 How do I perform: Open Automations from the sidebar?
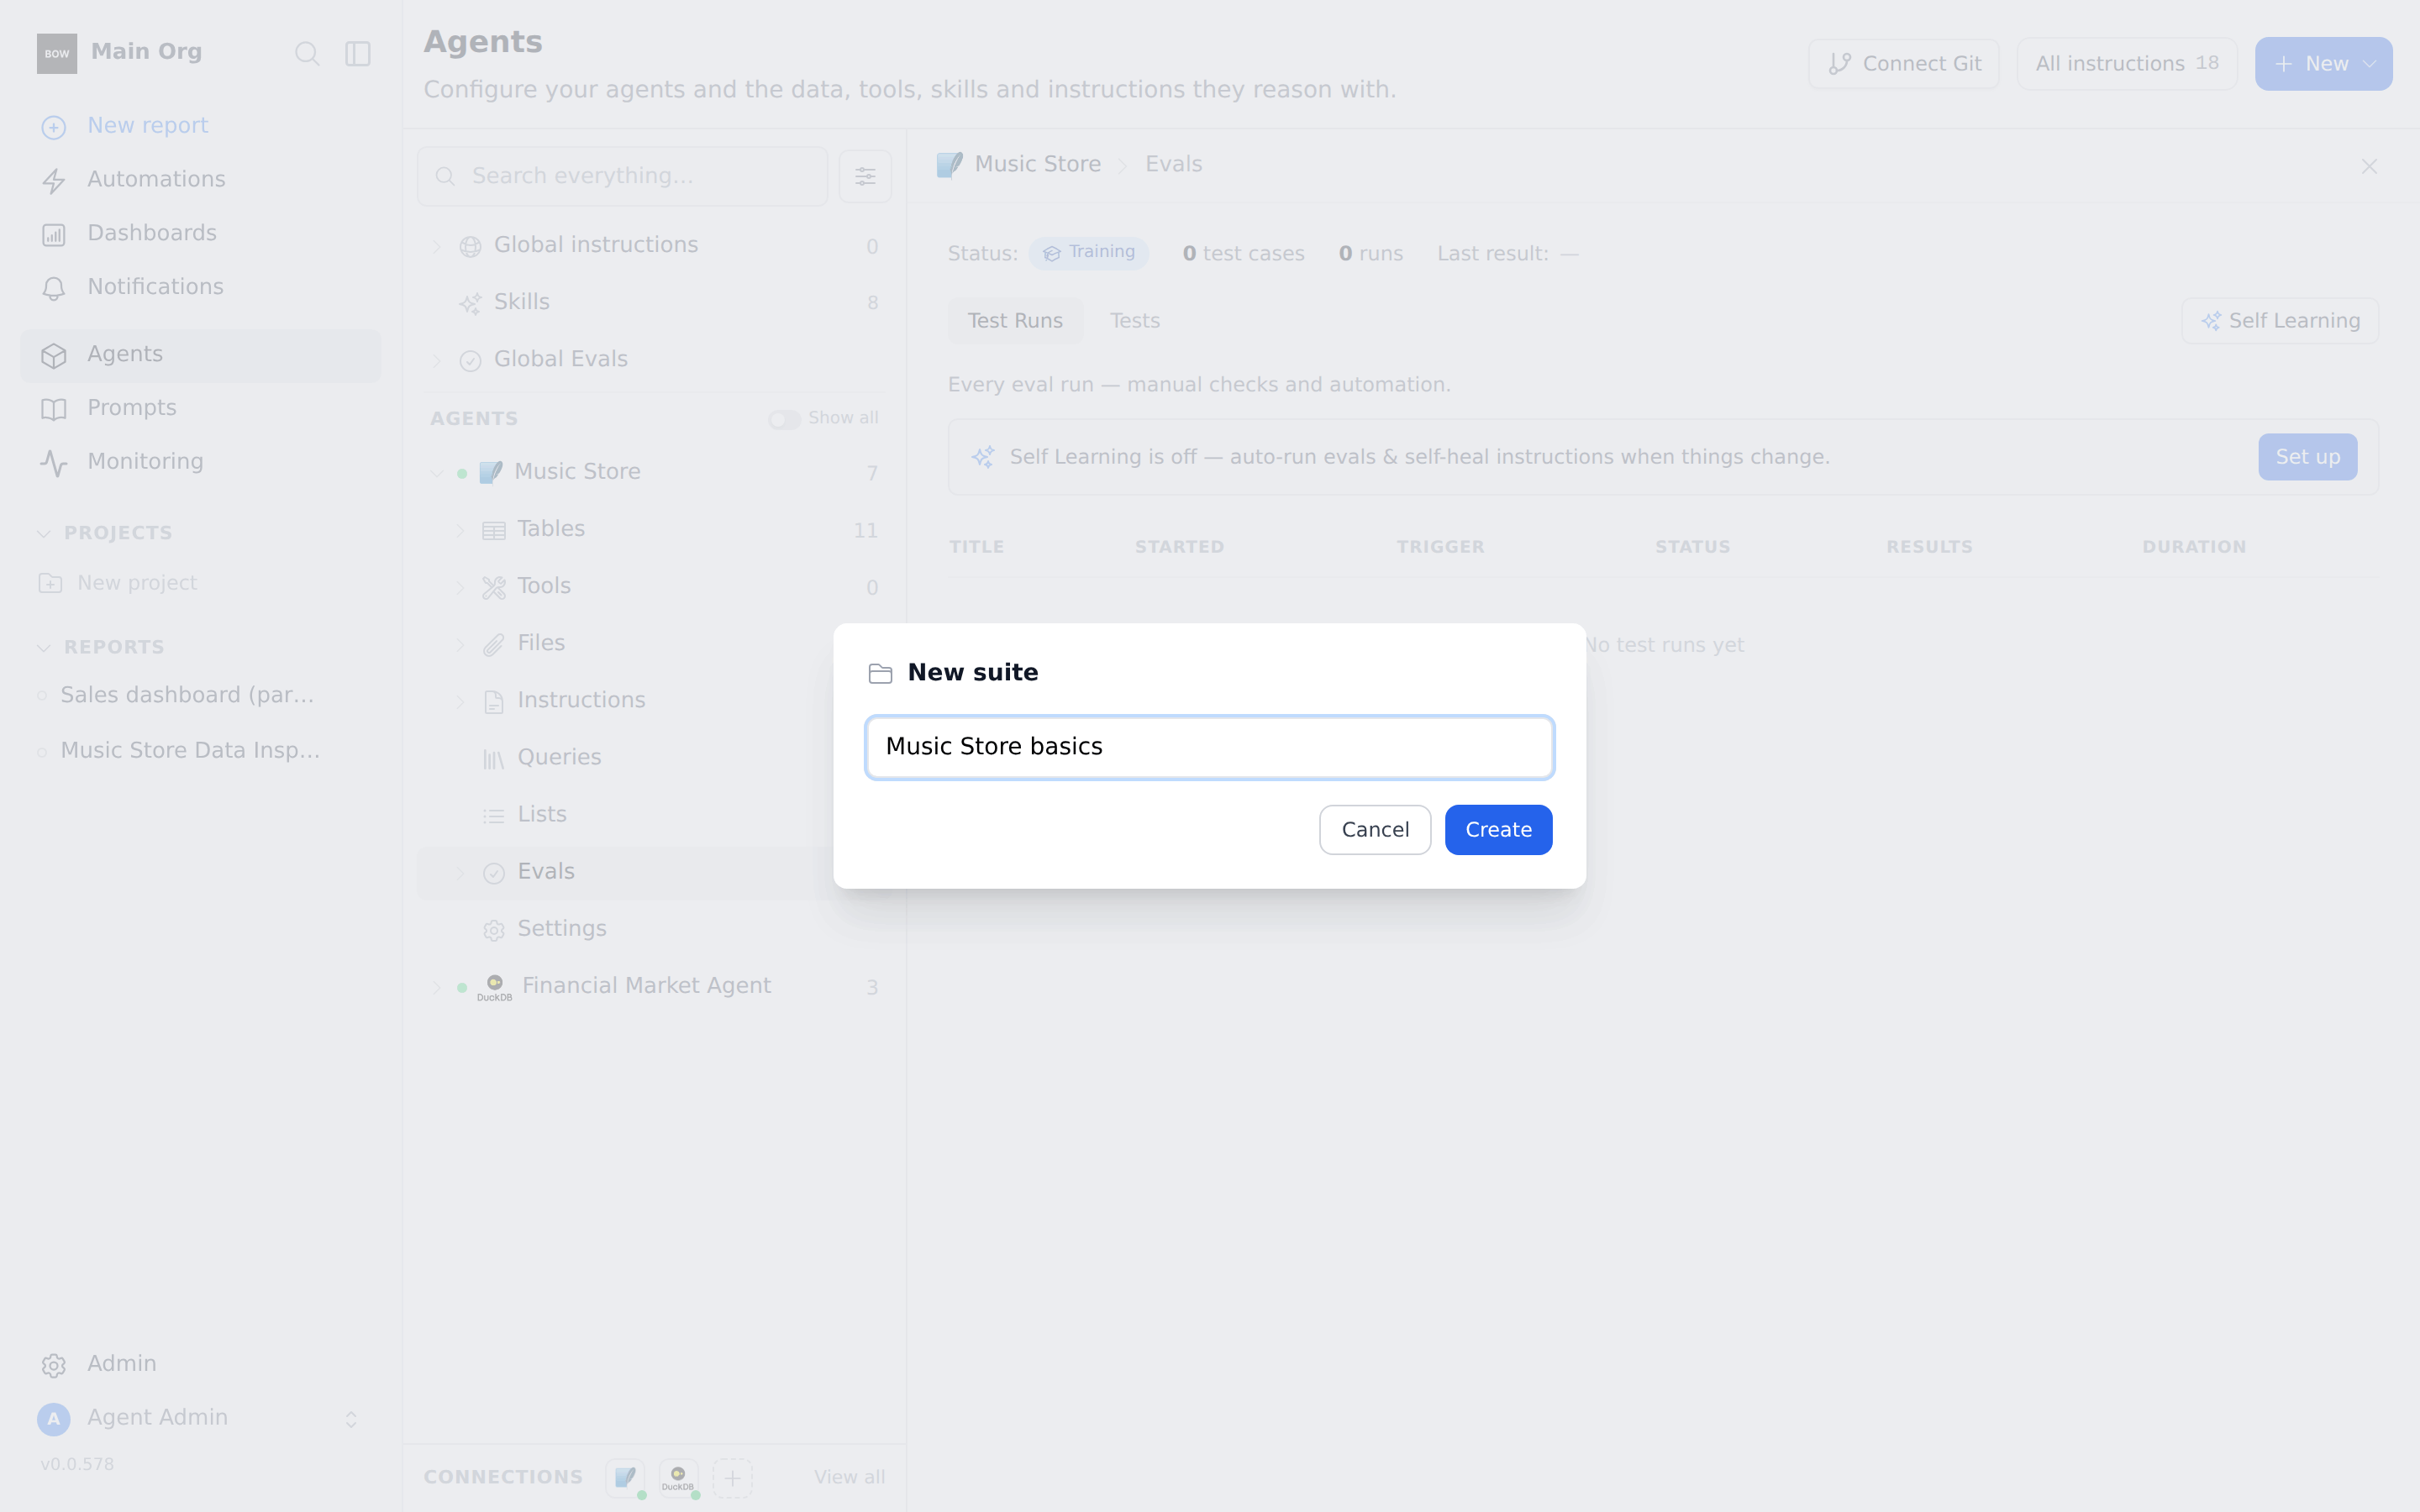point(156,179)
